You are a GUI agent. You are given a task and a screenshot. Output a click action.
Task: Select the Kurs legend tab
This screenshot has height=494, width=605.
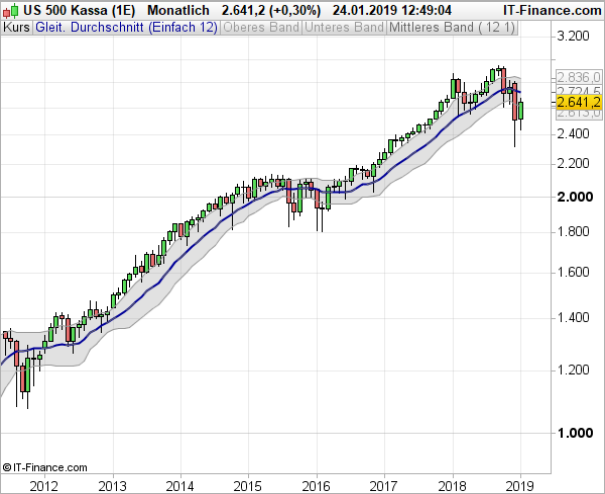click(x=17, y=28)
